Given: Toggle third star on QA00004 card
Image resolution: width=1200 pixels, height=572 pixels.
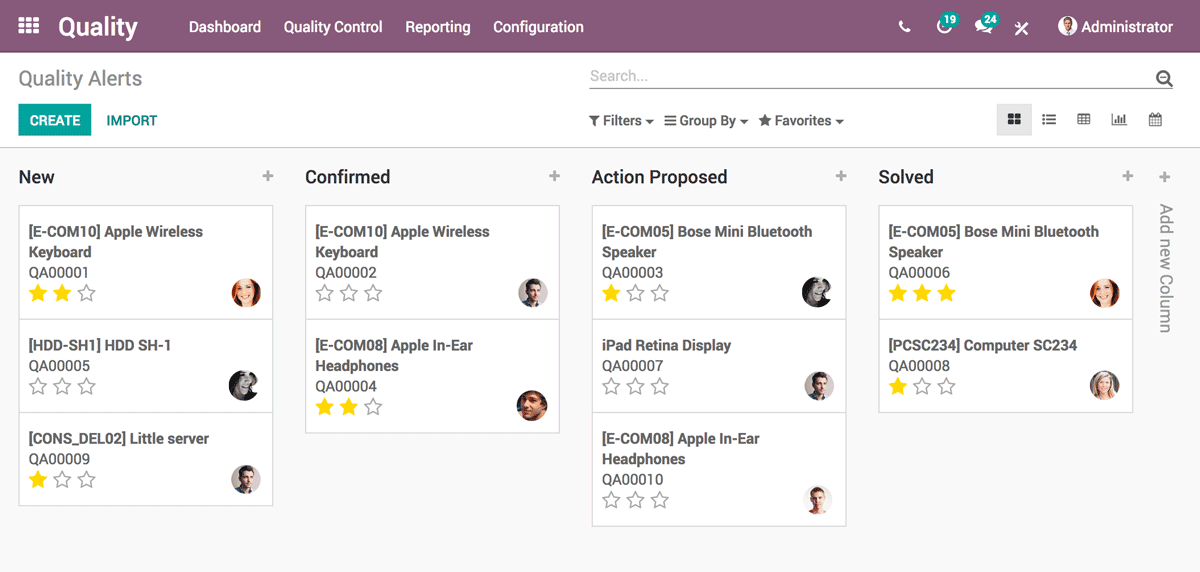Looking at the screenshot, I should [373, 407].
